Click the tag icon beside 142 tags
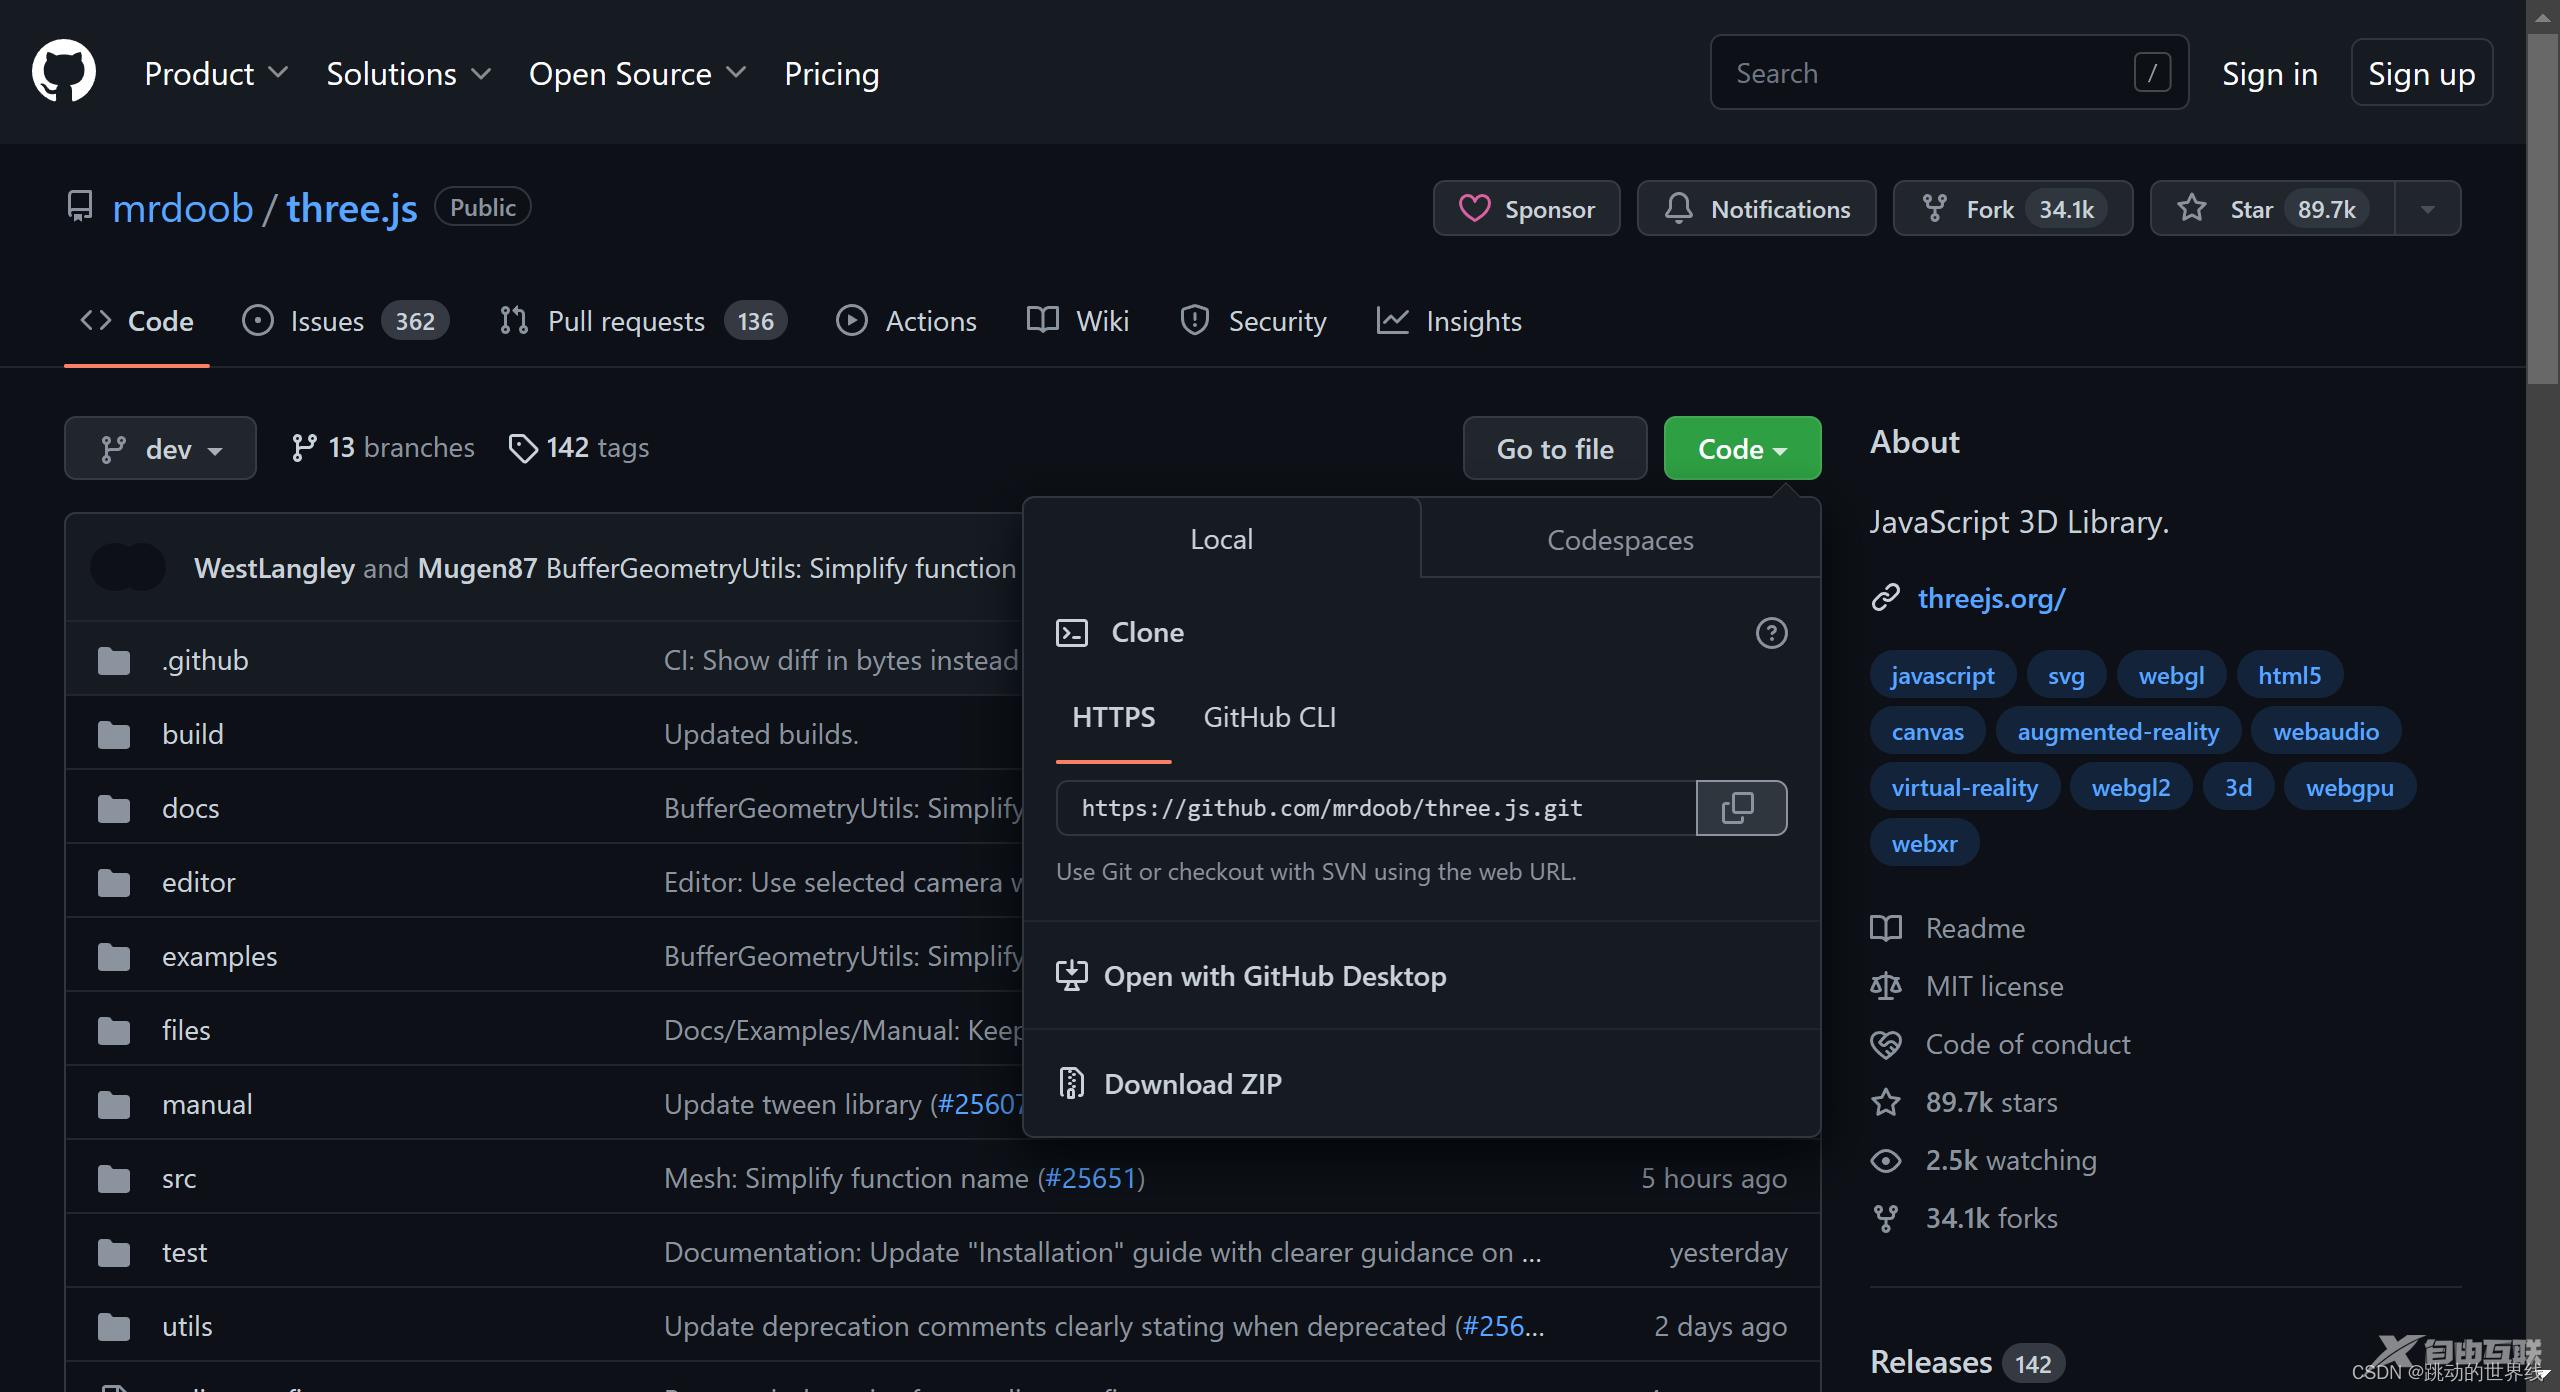This screenshot has height=1392, width=2560. tap(522, 448)
